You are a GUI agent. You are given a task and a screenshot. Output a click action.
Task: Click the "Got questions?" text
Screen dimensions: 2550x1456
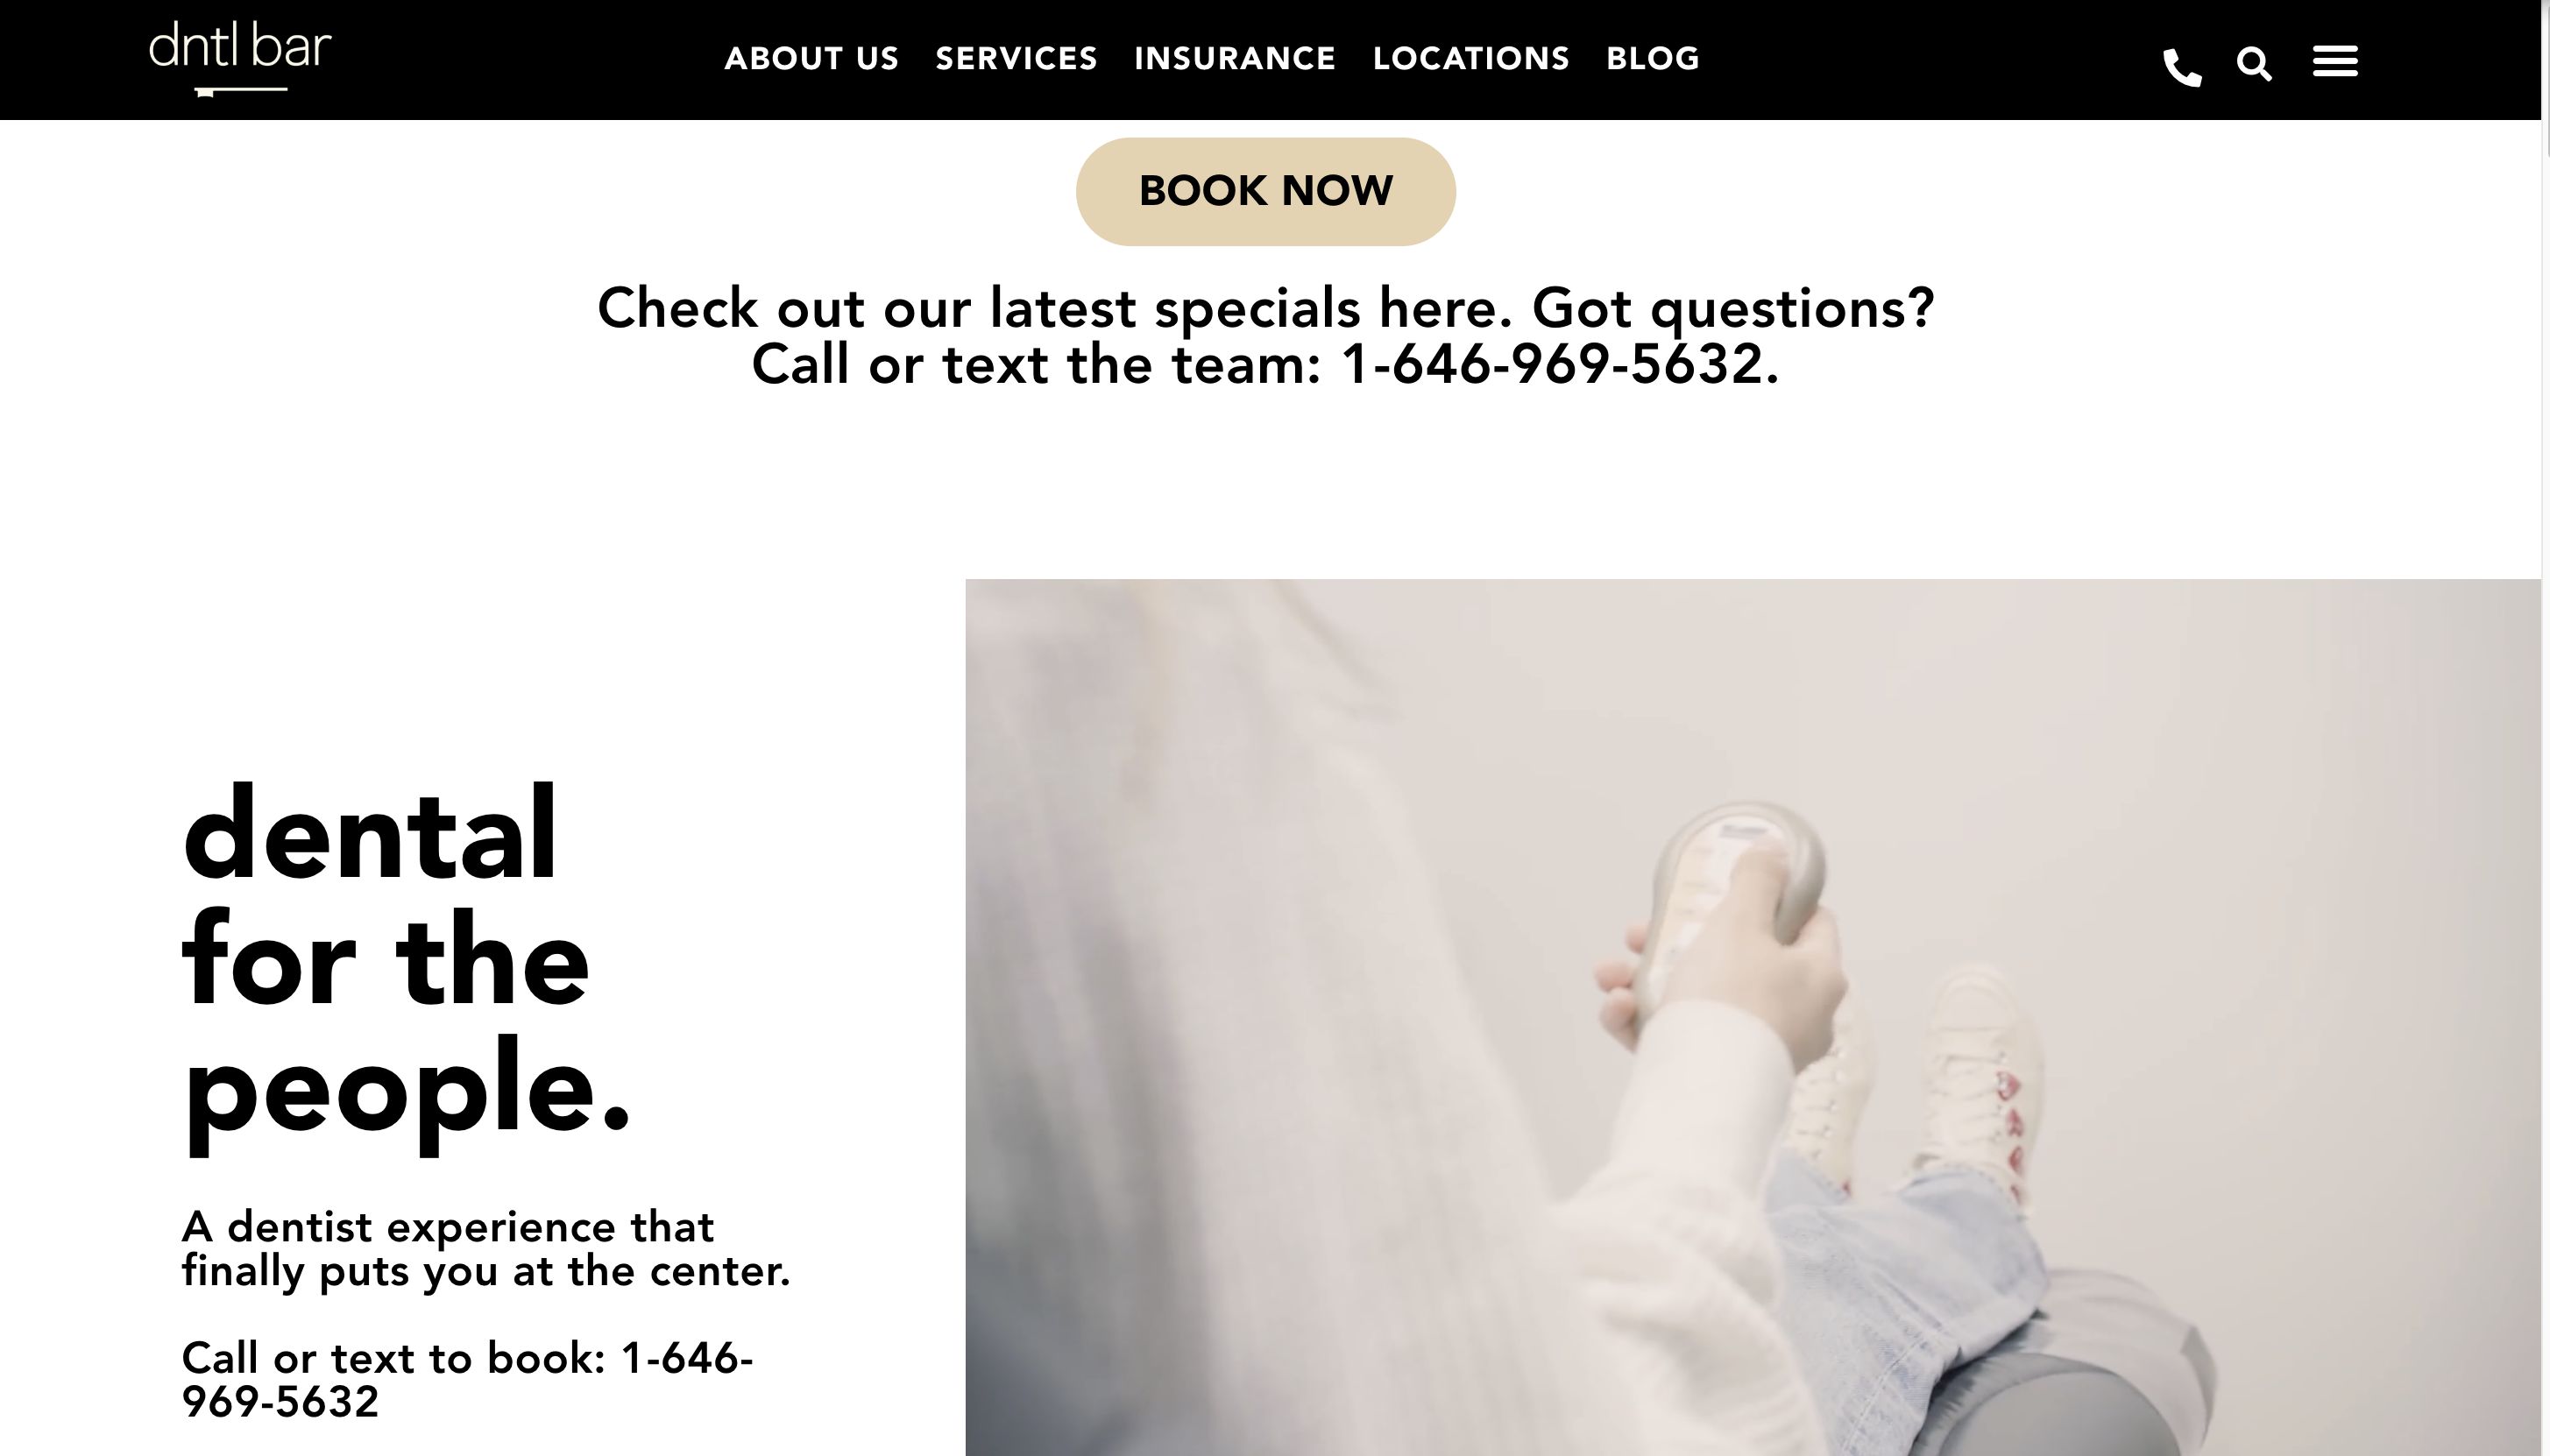(1733, 308)
